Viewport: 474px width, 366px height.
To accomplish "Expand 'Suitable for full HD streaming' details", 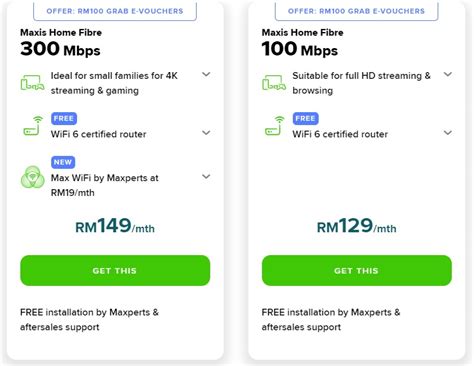I will pos(448,74).
